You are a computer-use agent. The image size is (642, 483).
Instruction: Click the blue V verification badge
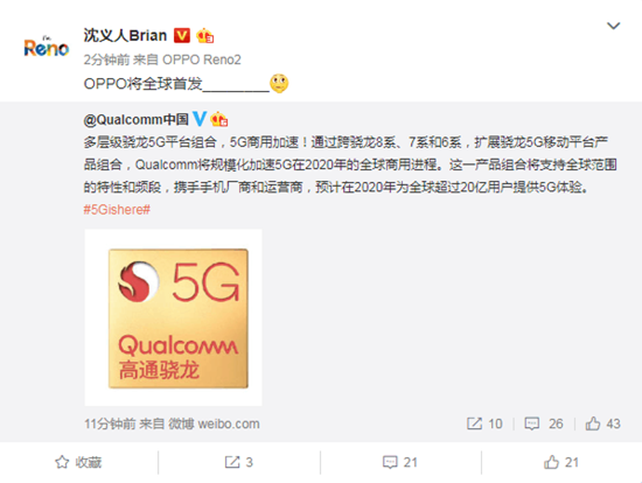click(199, 119)
